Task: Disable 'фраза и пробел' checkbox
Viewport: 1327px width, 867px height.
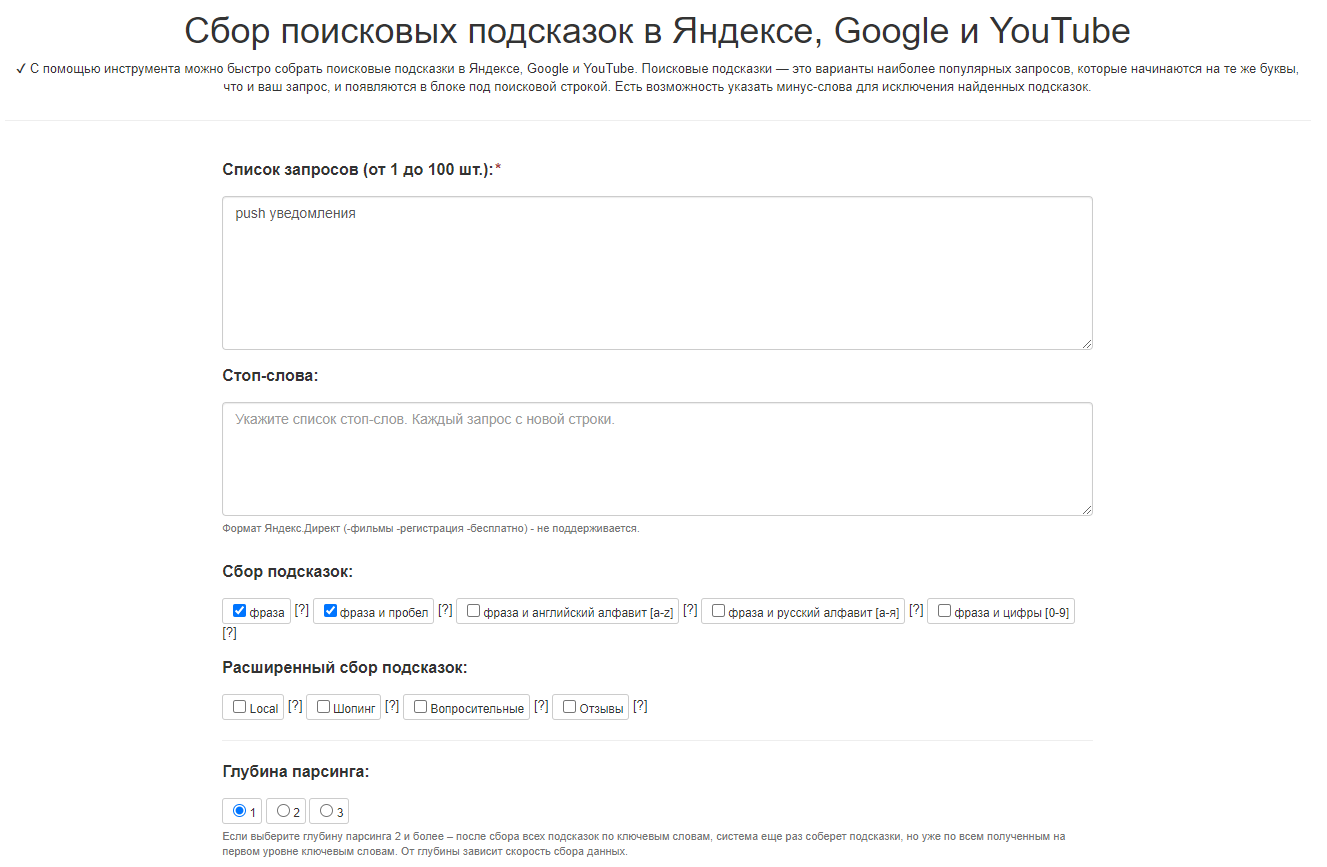Action: tap(330, 611)
